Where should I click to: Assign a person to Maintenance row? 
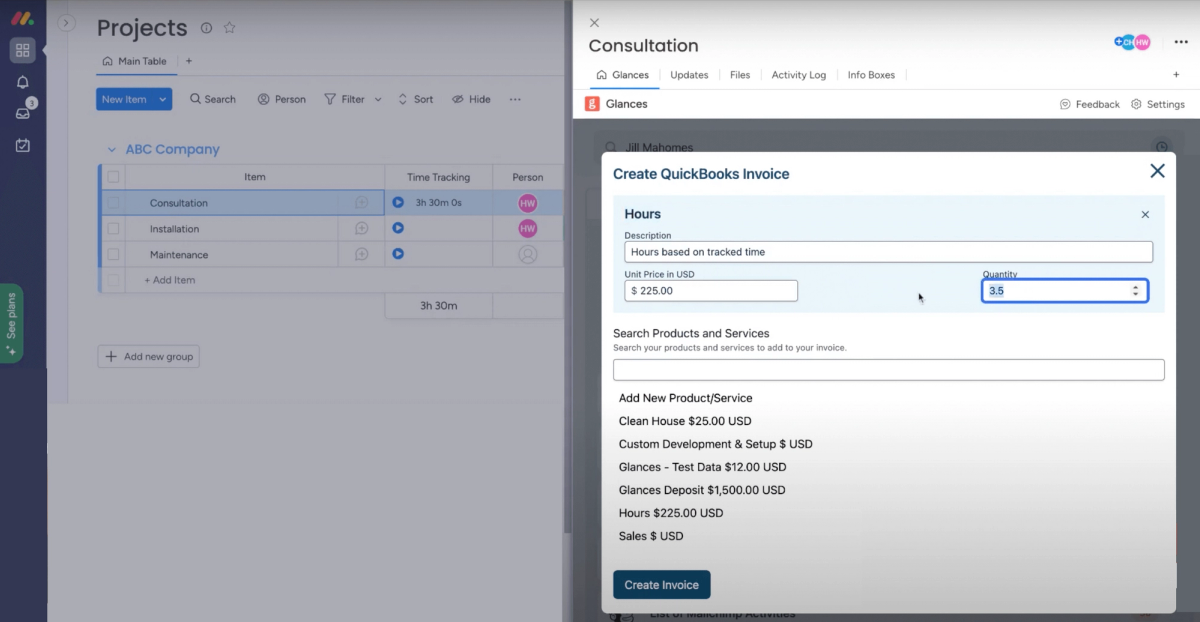[528, 254]
